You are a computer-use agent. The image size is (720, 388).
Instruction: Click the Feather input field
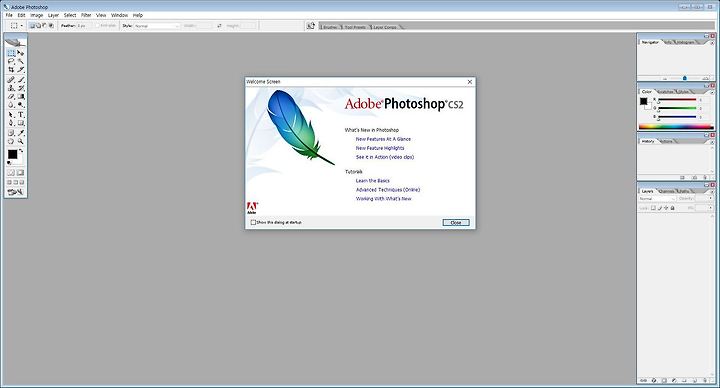tap(84, 26)
